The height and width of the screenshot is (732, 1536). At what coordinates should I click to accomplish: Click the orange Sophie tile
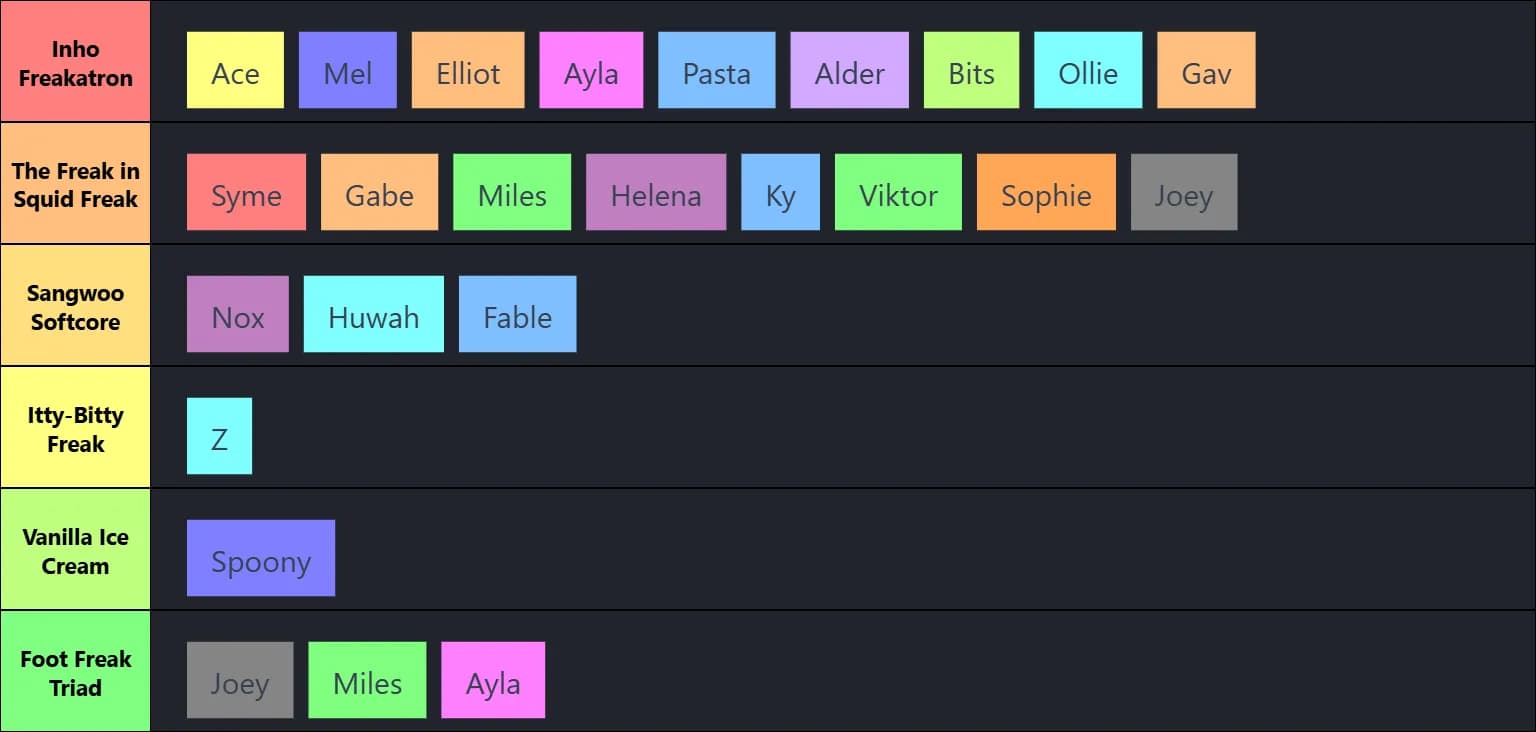1046,192
